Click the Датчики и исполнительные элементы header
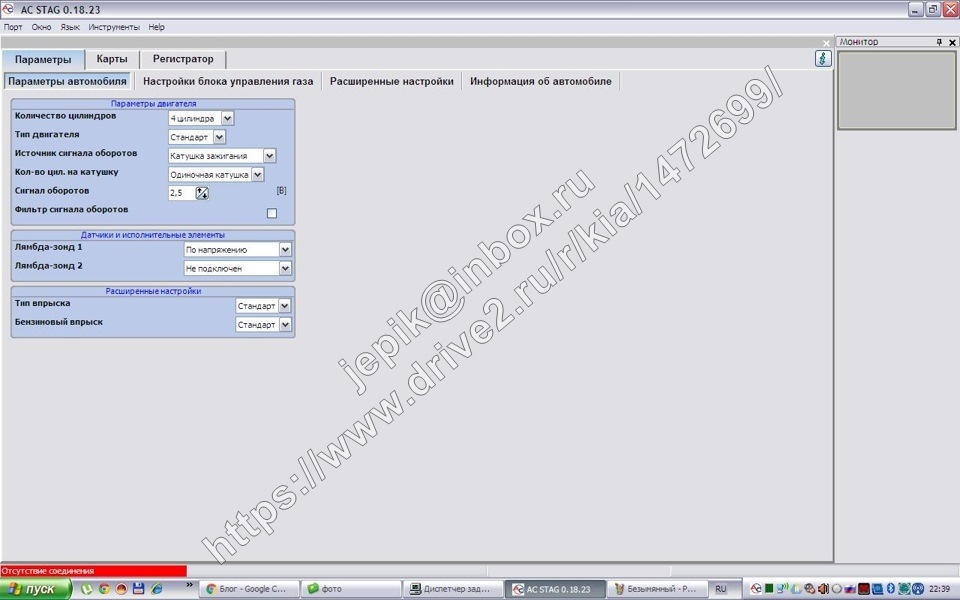Screen dimensions: 960x600 point(153,234)
